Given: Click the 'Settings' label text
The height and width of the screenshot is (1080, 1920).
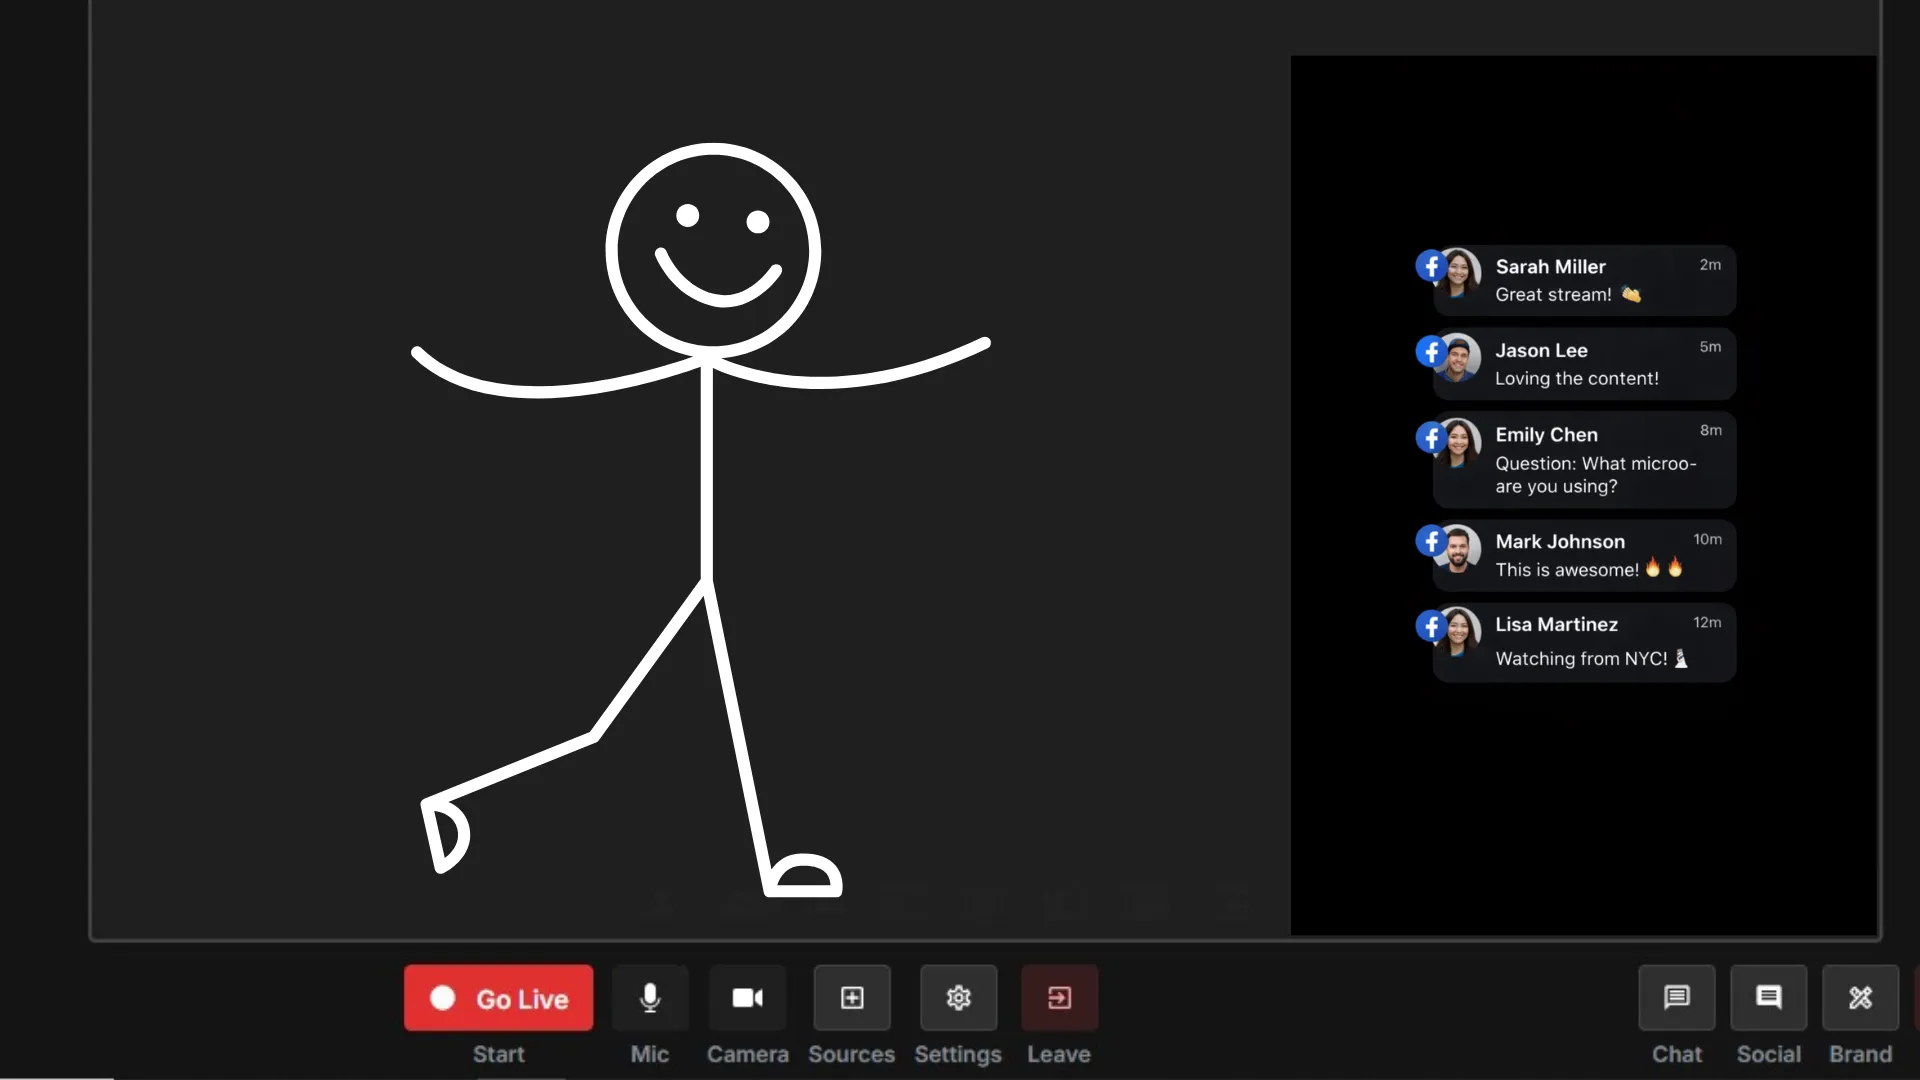Looking at the screenshot, I should pyautogui.click(x=958, y=1055).
